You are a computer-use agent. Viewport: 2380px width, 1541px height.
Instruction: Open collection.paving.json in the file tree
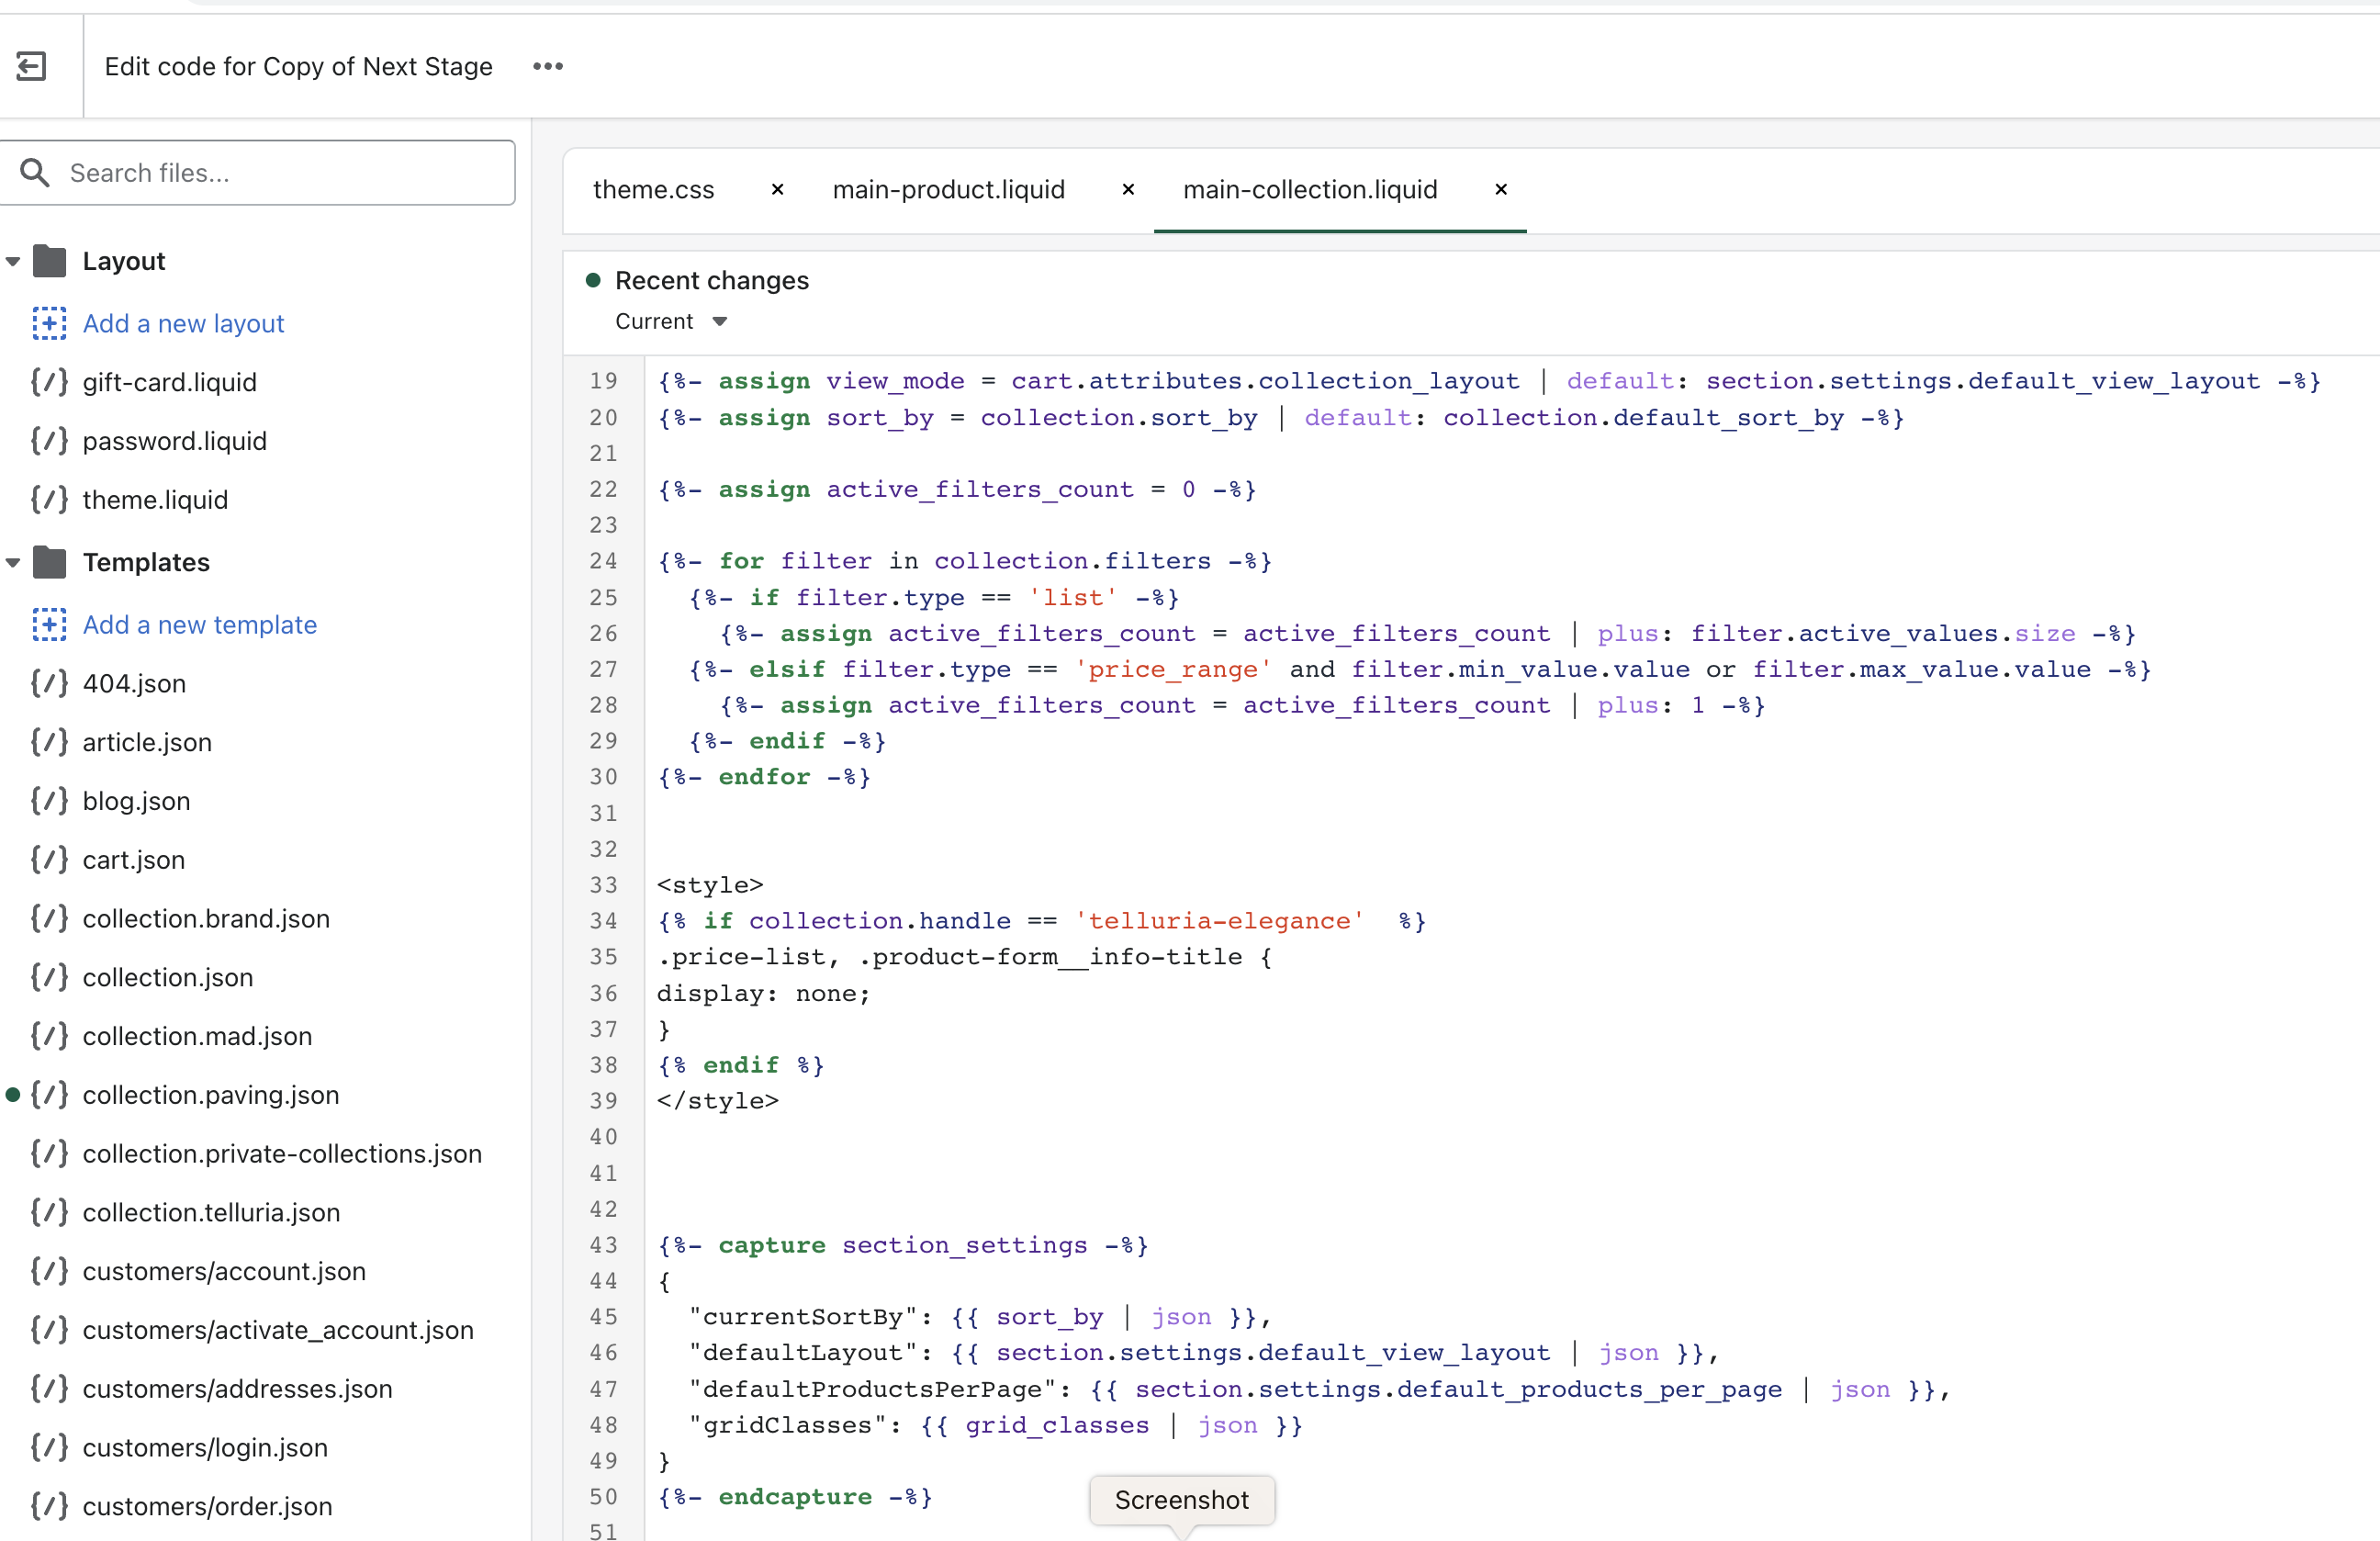pyautogui.click(x=210, y=1095)
